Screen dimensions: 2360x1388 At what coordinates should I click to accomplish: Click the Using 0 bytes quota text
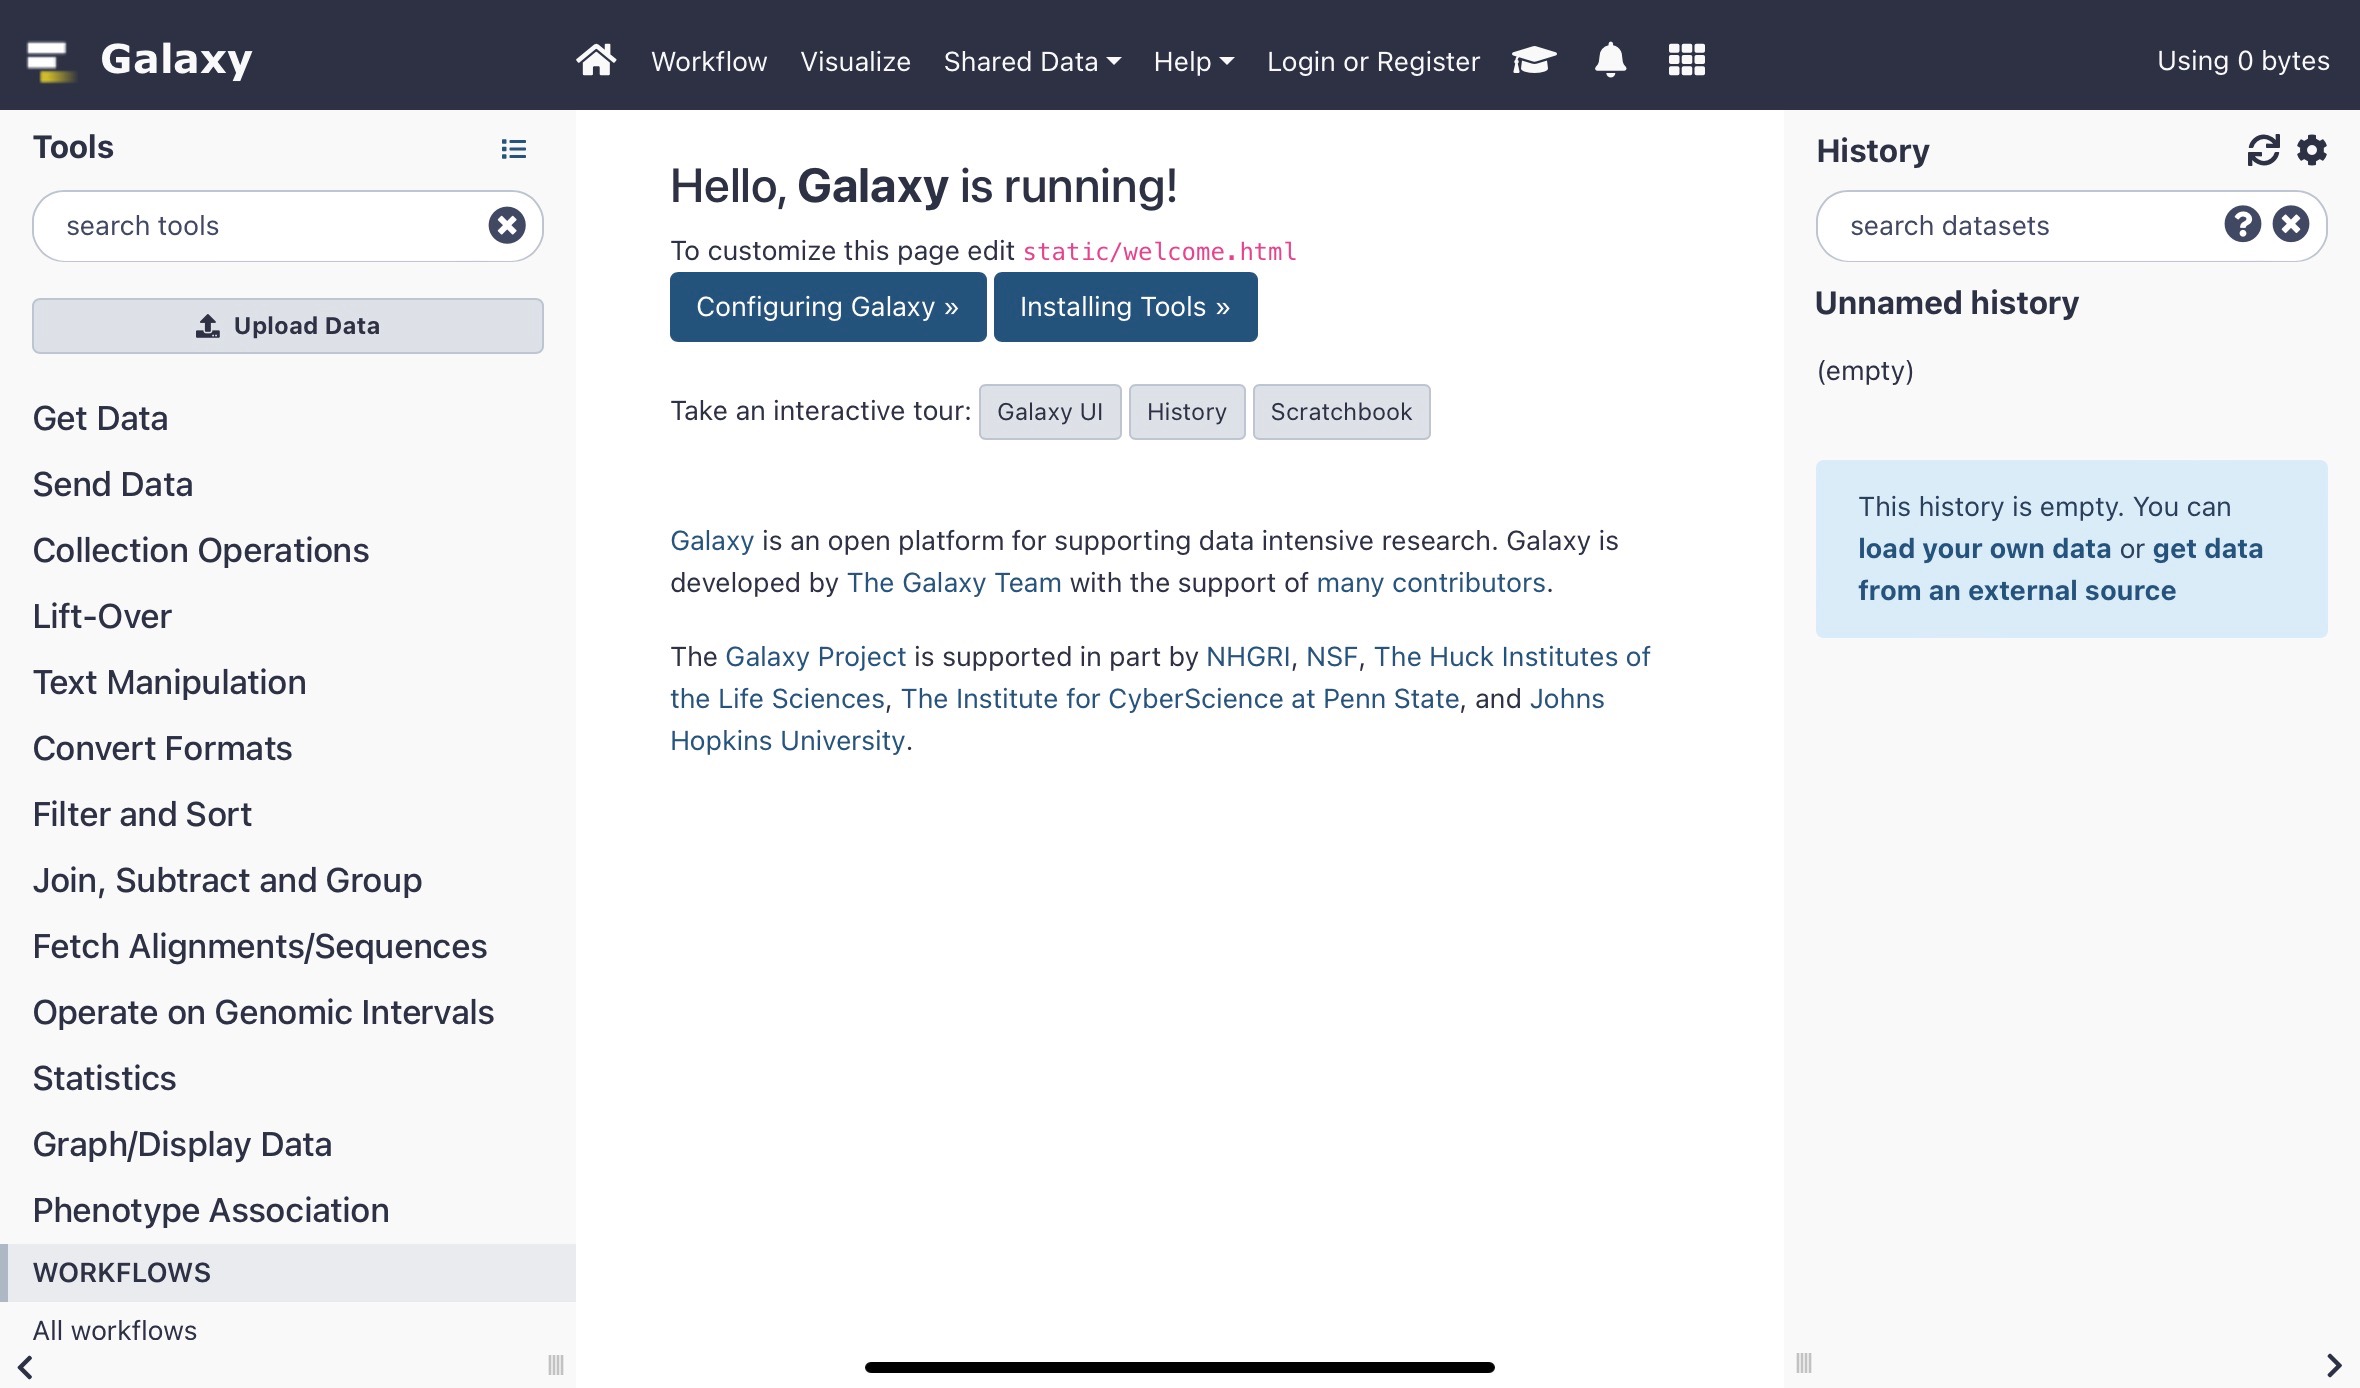(2243, 61)
